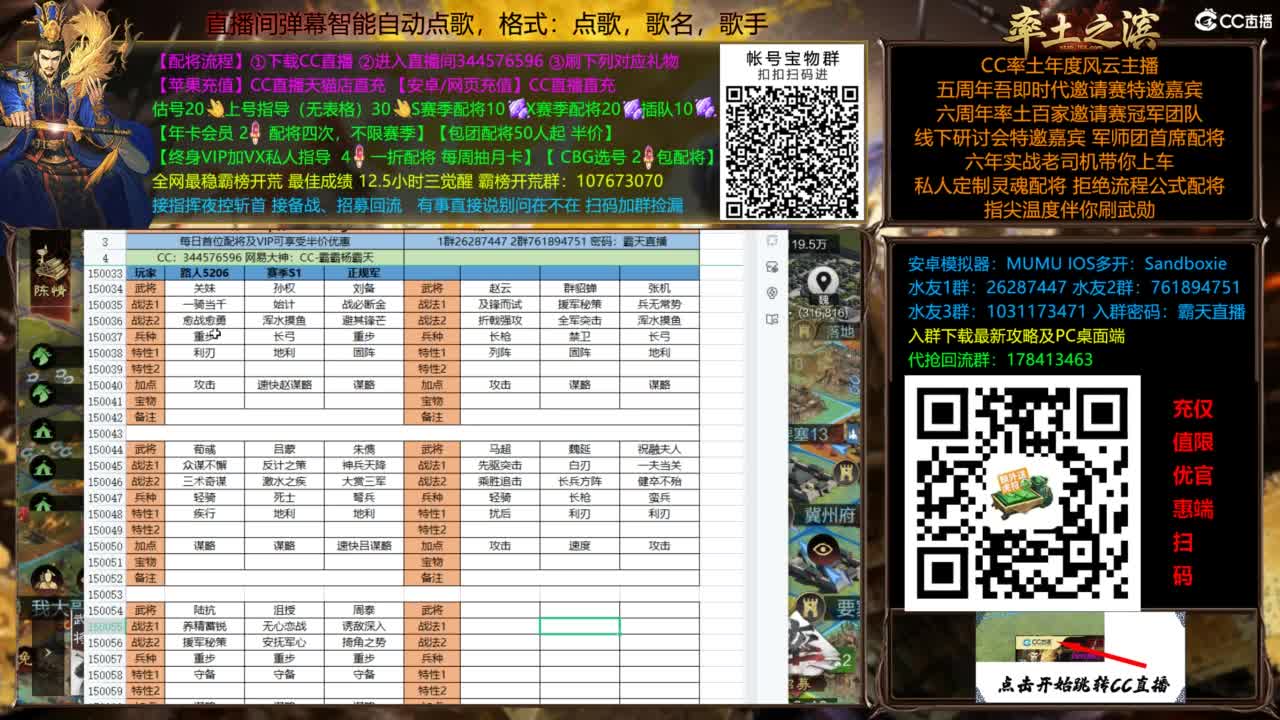Click the 落地 button on the game map
The width and height of the screenshot is (1280, 720).
843,330
